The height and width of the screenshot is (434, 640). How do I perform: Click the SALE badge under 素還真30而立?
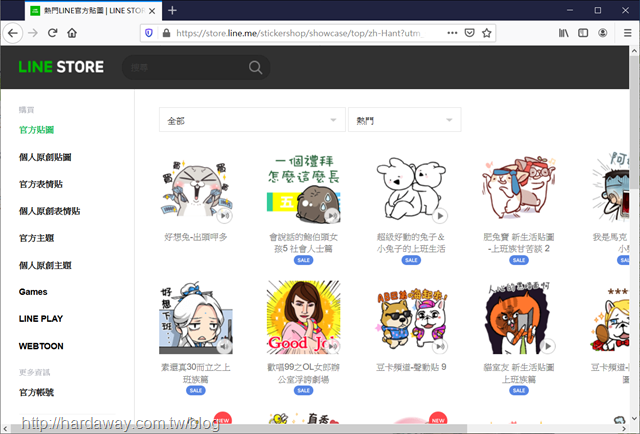coord(196,391)
